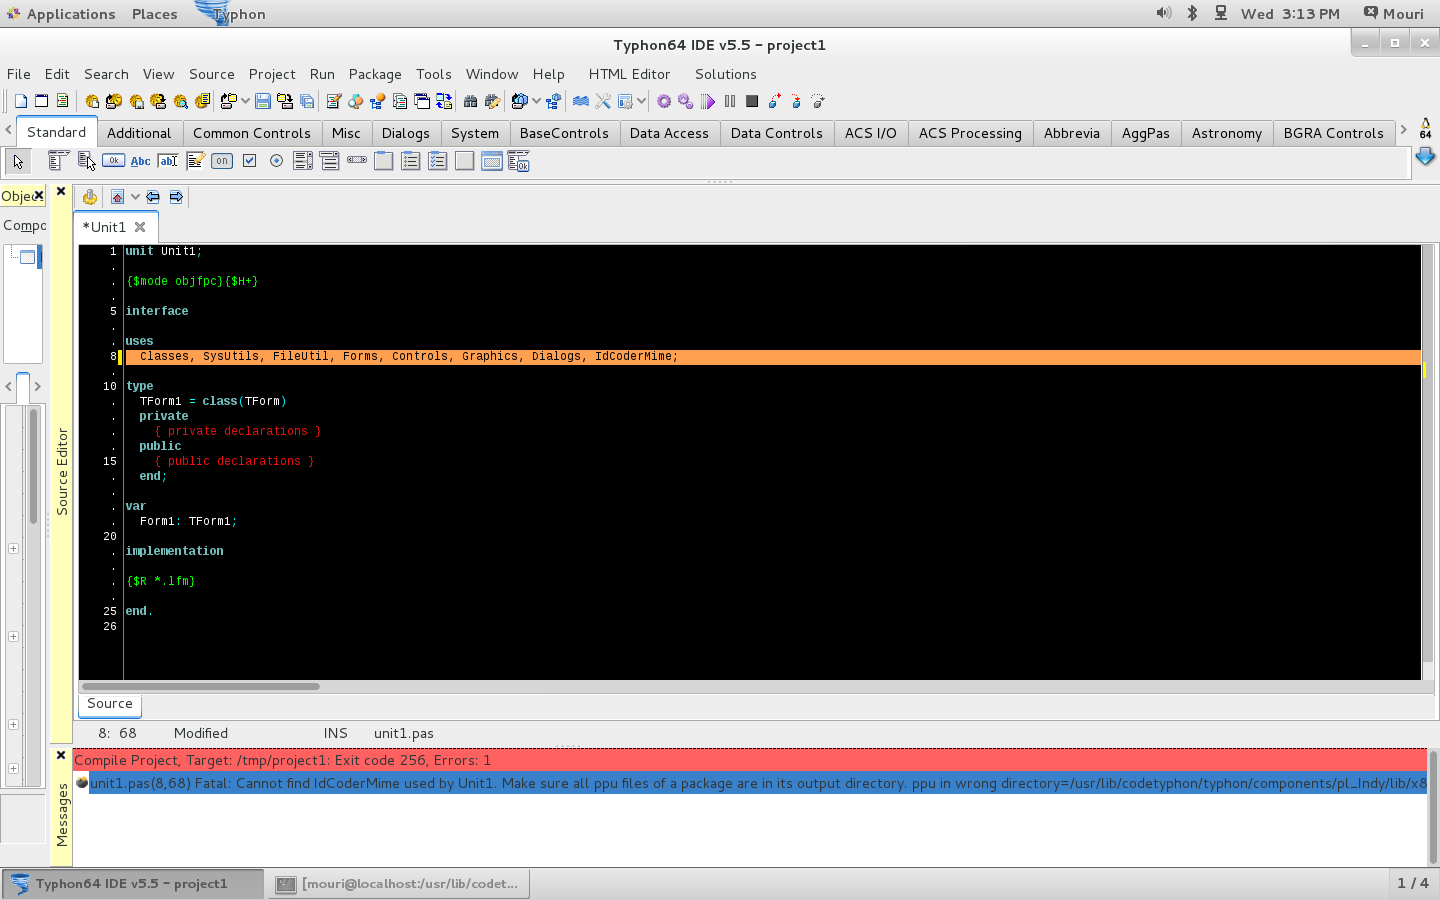Open the Run menu
Screen dimensions: 1440x900
pos(322,74)
